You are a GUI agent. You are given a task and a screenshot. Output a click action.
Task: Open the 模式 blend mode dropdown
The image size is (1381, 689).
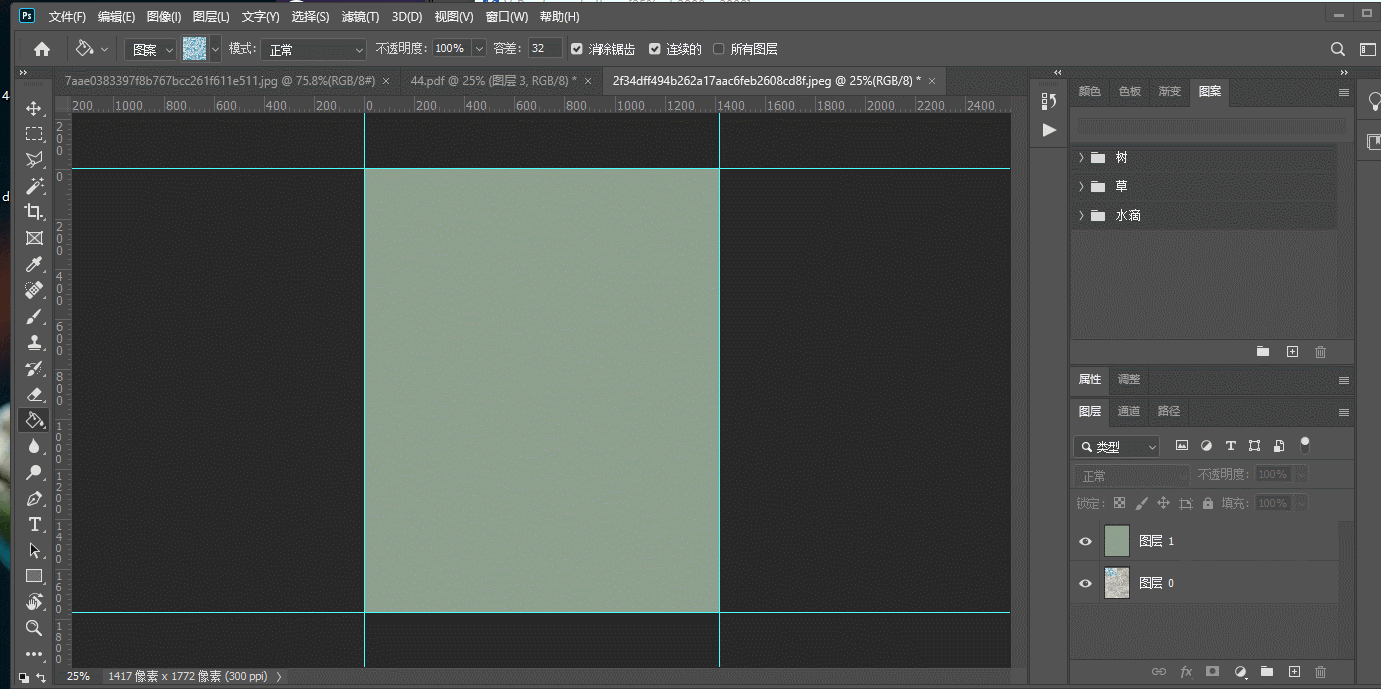pos(313,49)
